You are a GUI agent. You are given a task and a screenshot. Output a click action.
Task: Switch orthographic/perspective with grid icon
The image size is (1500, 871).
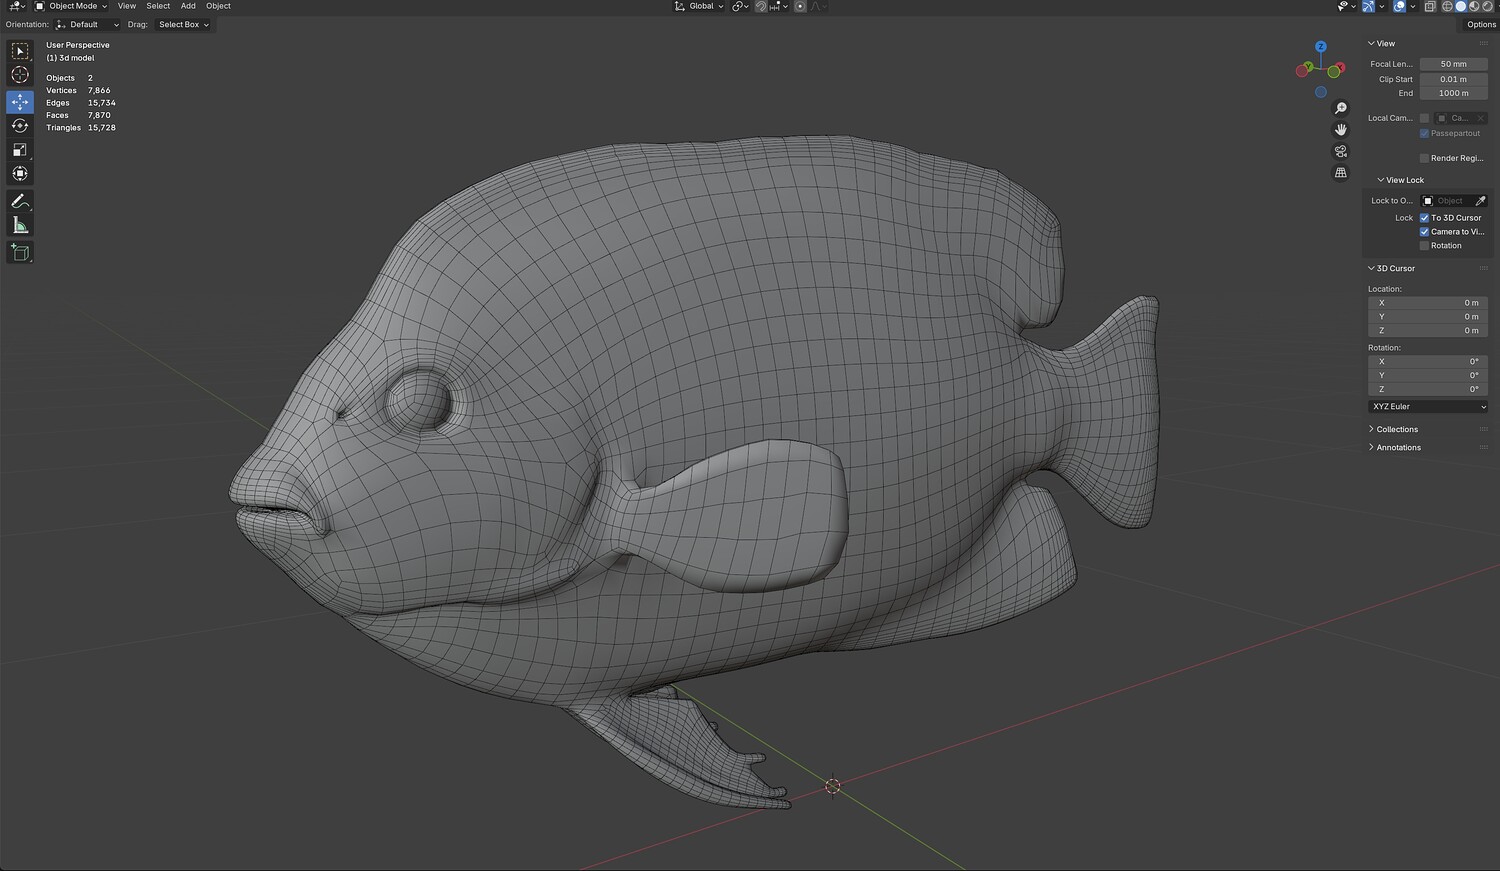pos(1341,173)
